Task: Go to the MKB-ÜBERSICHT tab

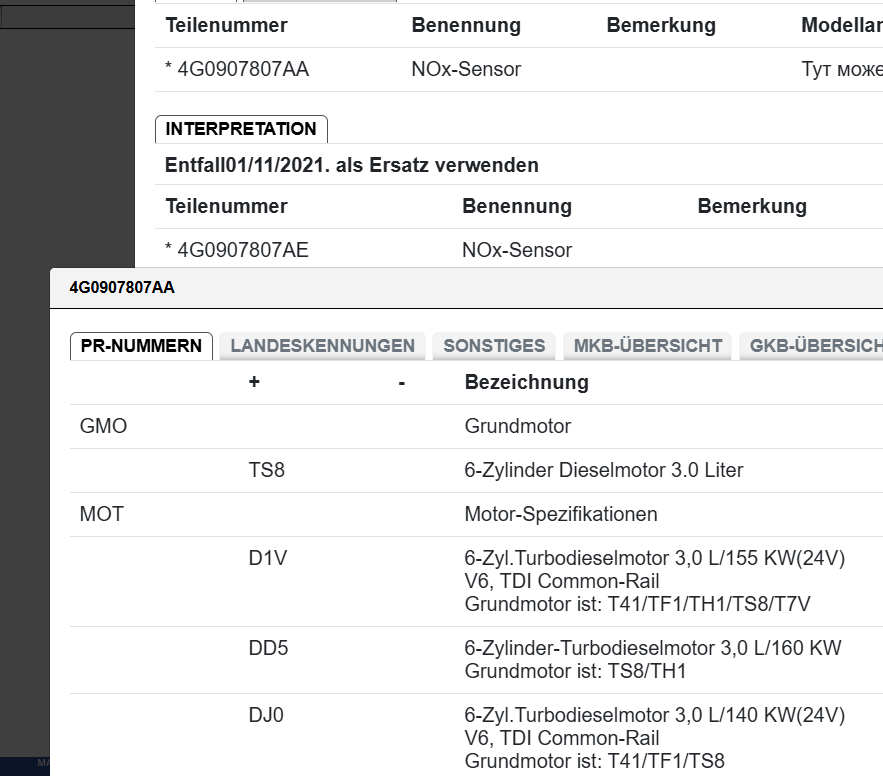Action: 647,346
